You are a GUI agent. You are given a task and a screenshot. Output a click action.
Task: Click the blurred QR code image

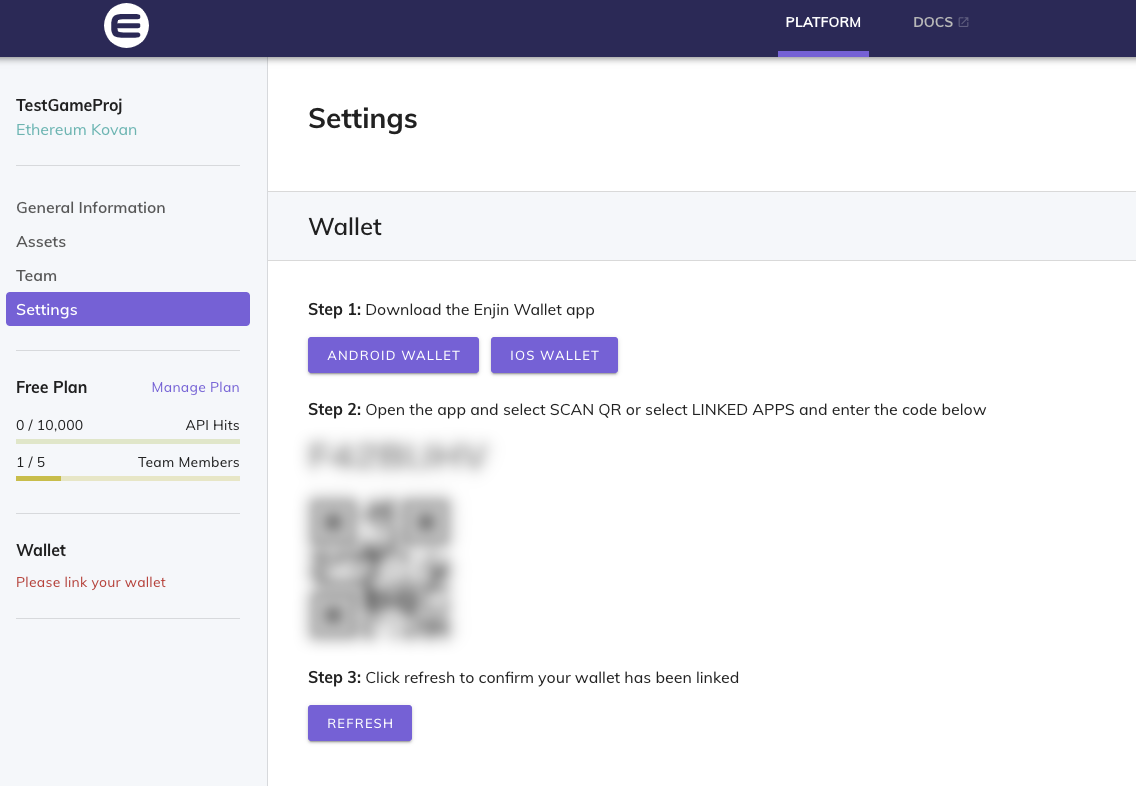tap(380, 567)
